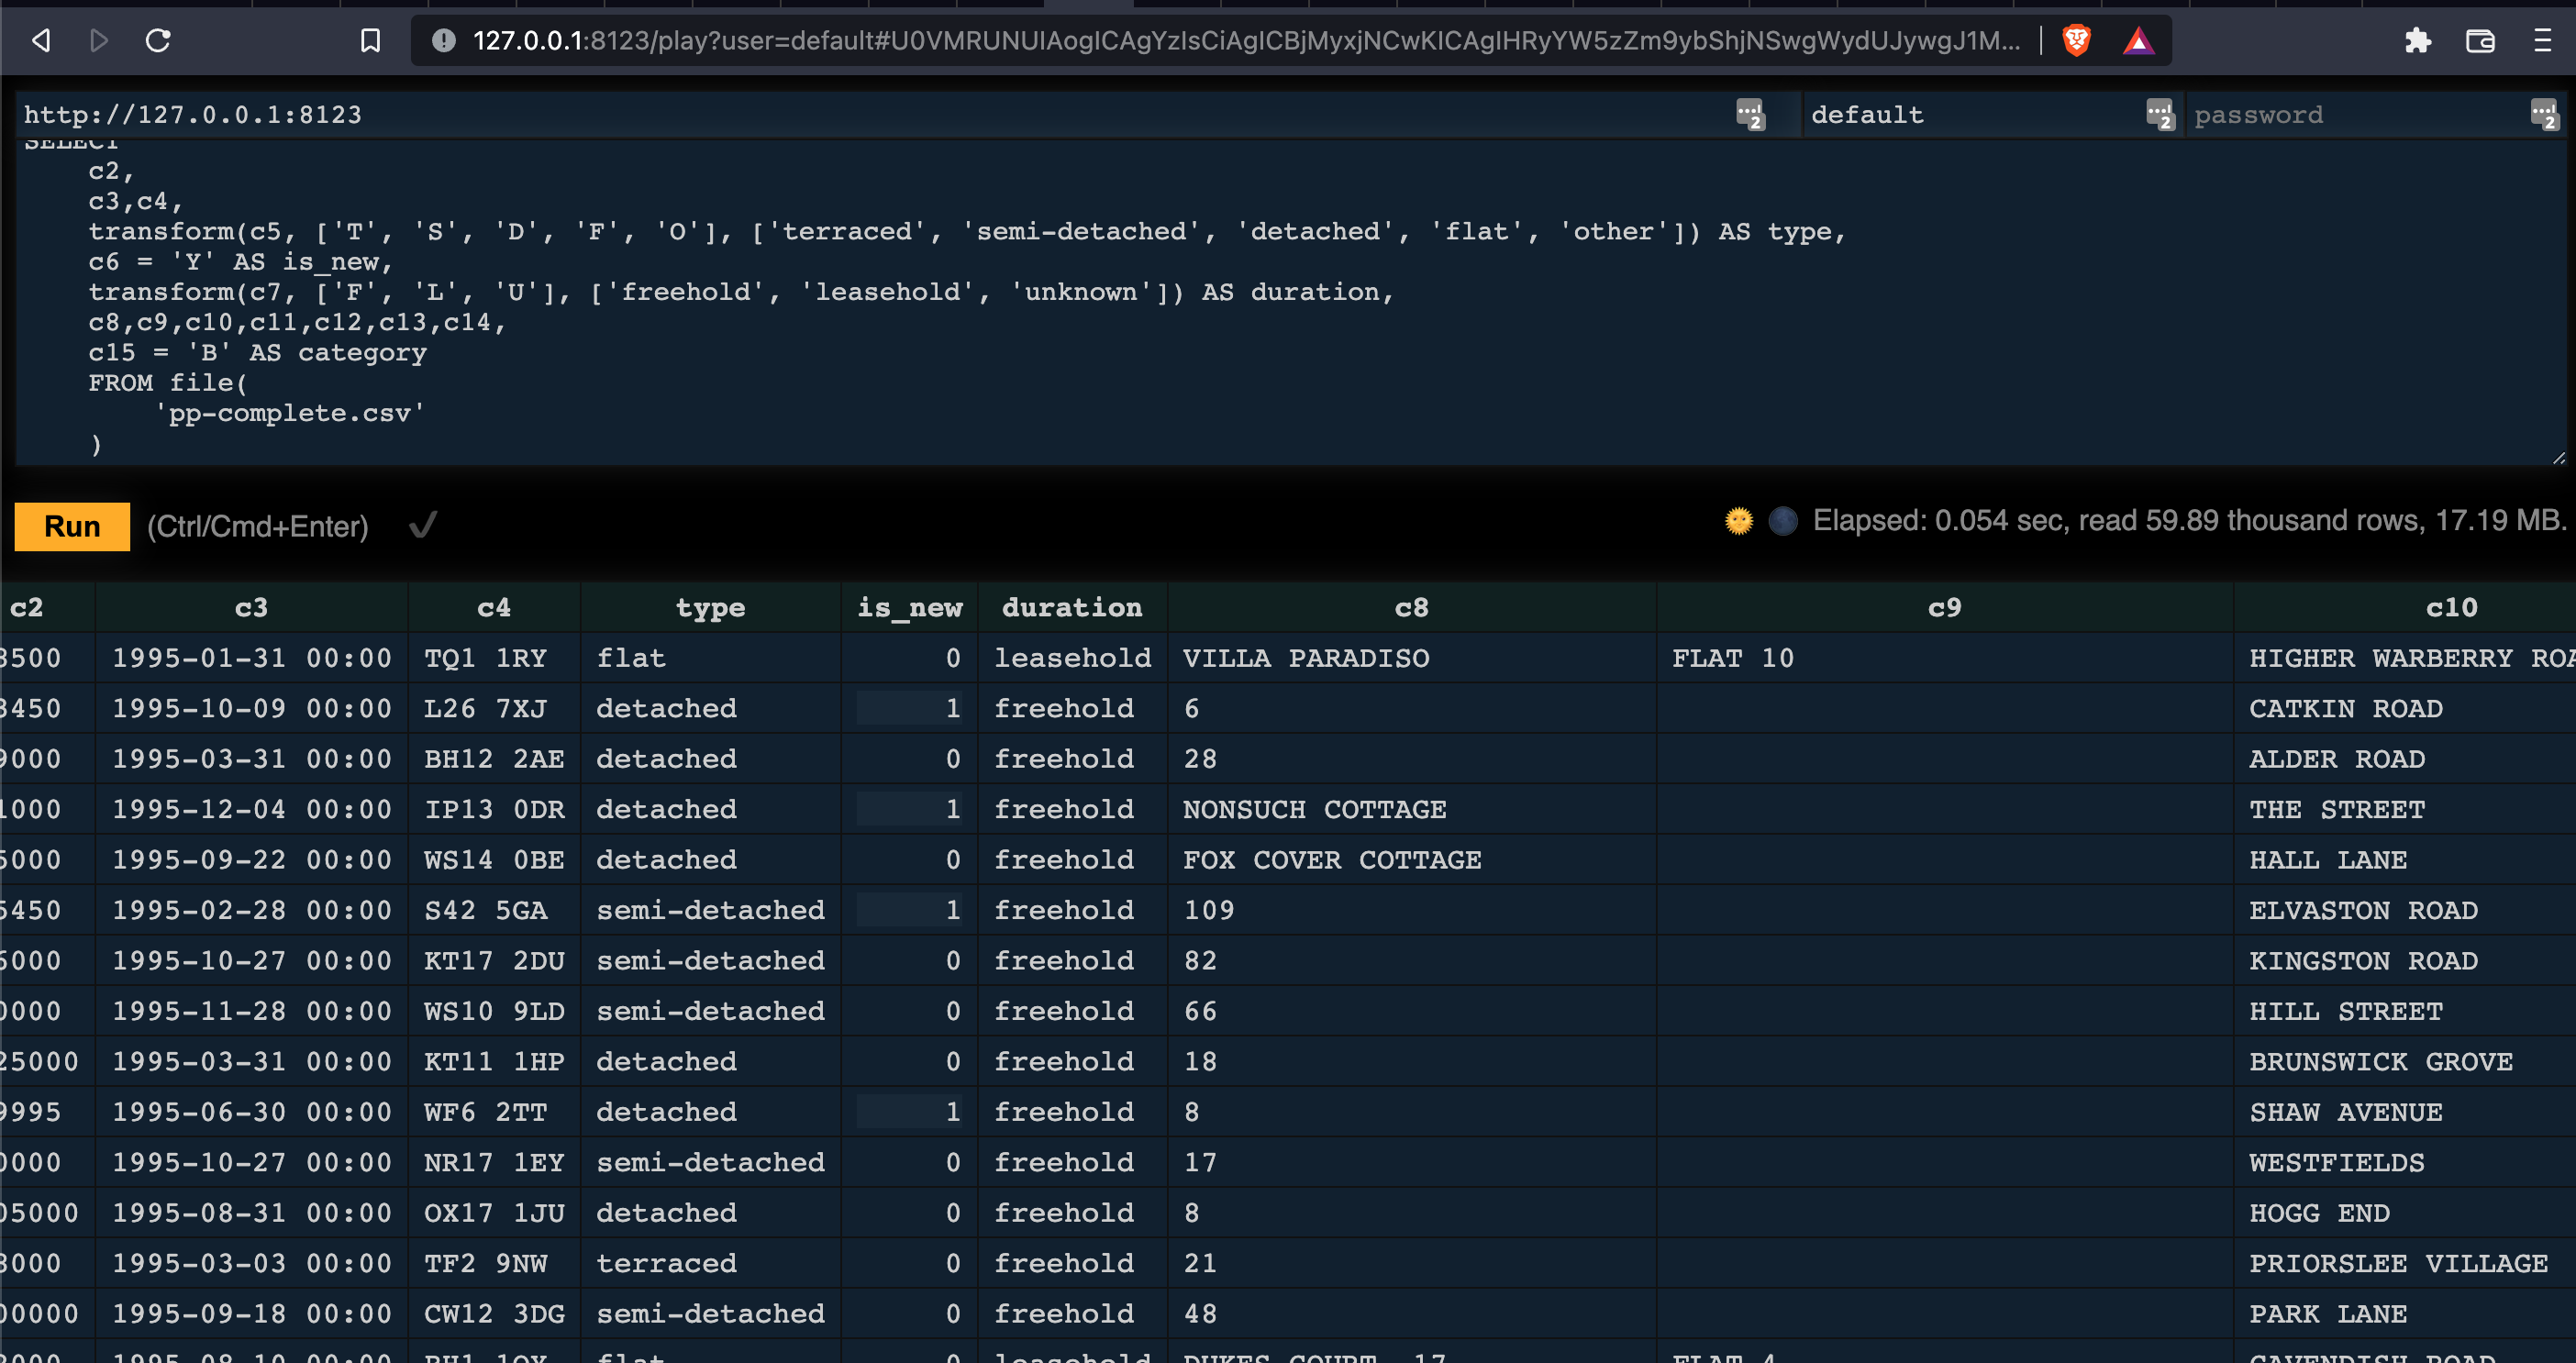The width and height of the screenshot is (2576, 1363).
Task: Click the duration column header
Action: tap(1072, 607)
